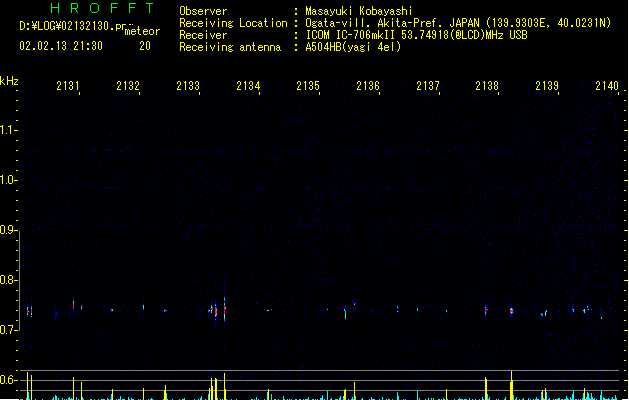Click the 0.8 kHz frequency tick label
Viewport: 629px width, 400px height.
(8, 280)
